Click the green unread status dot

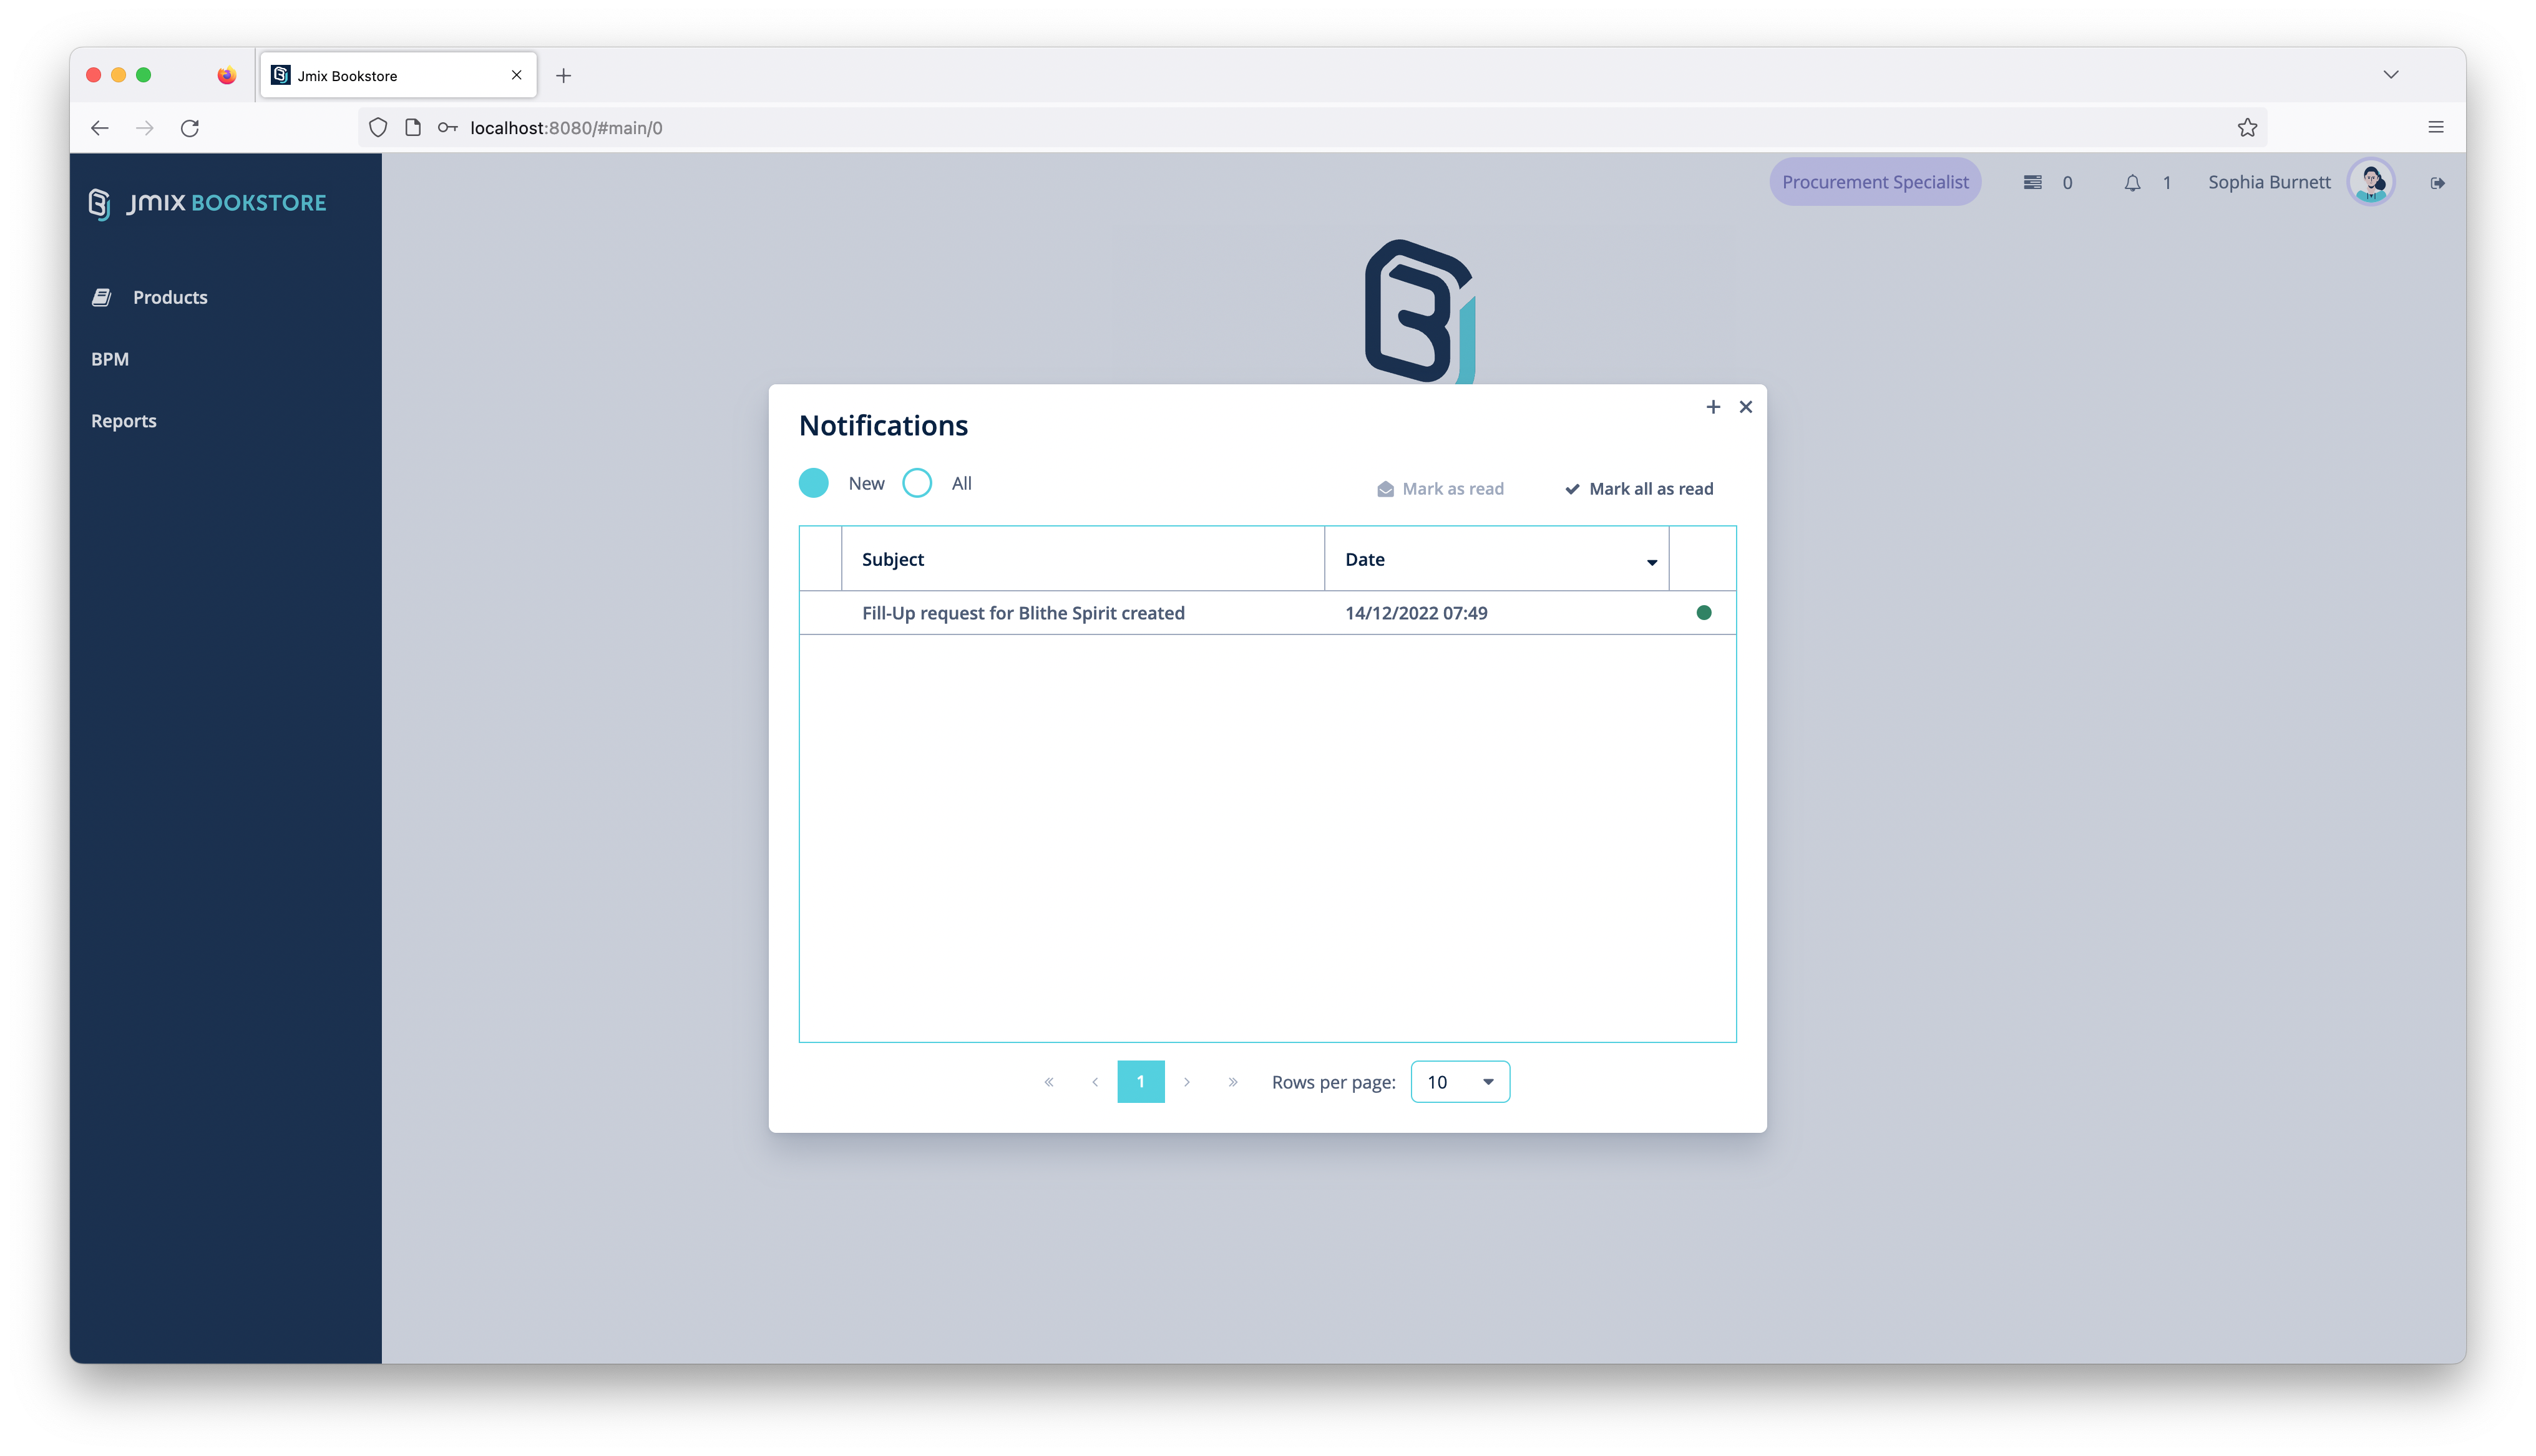(x=1704, y=613)
